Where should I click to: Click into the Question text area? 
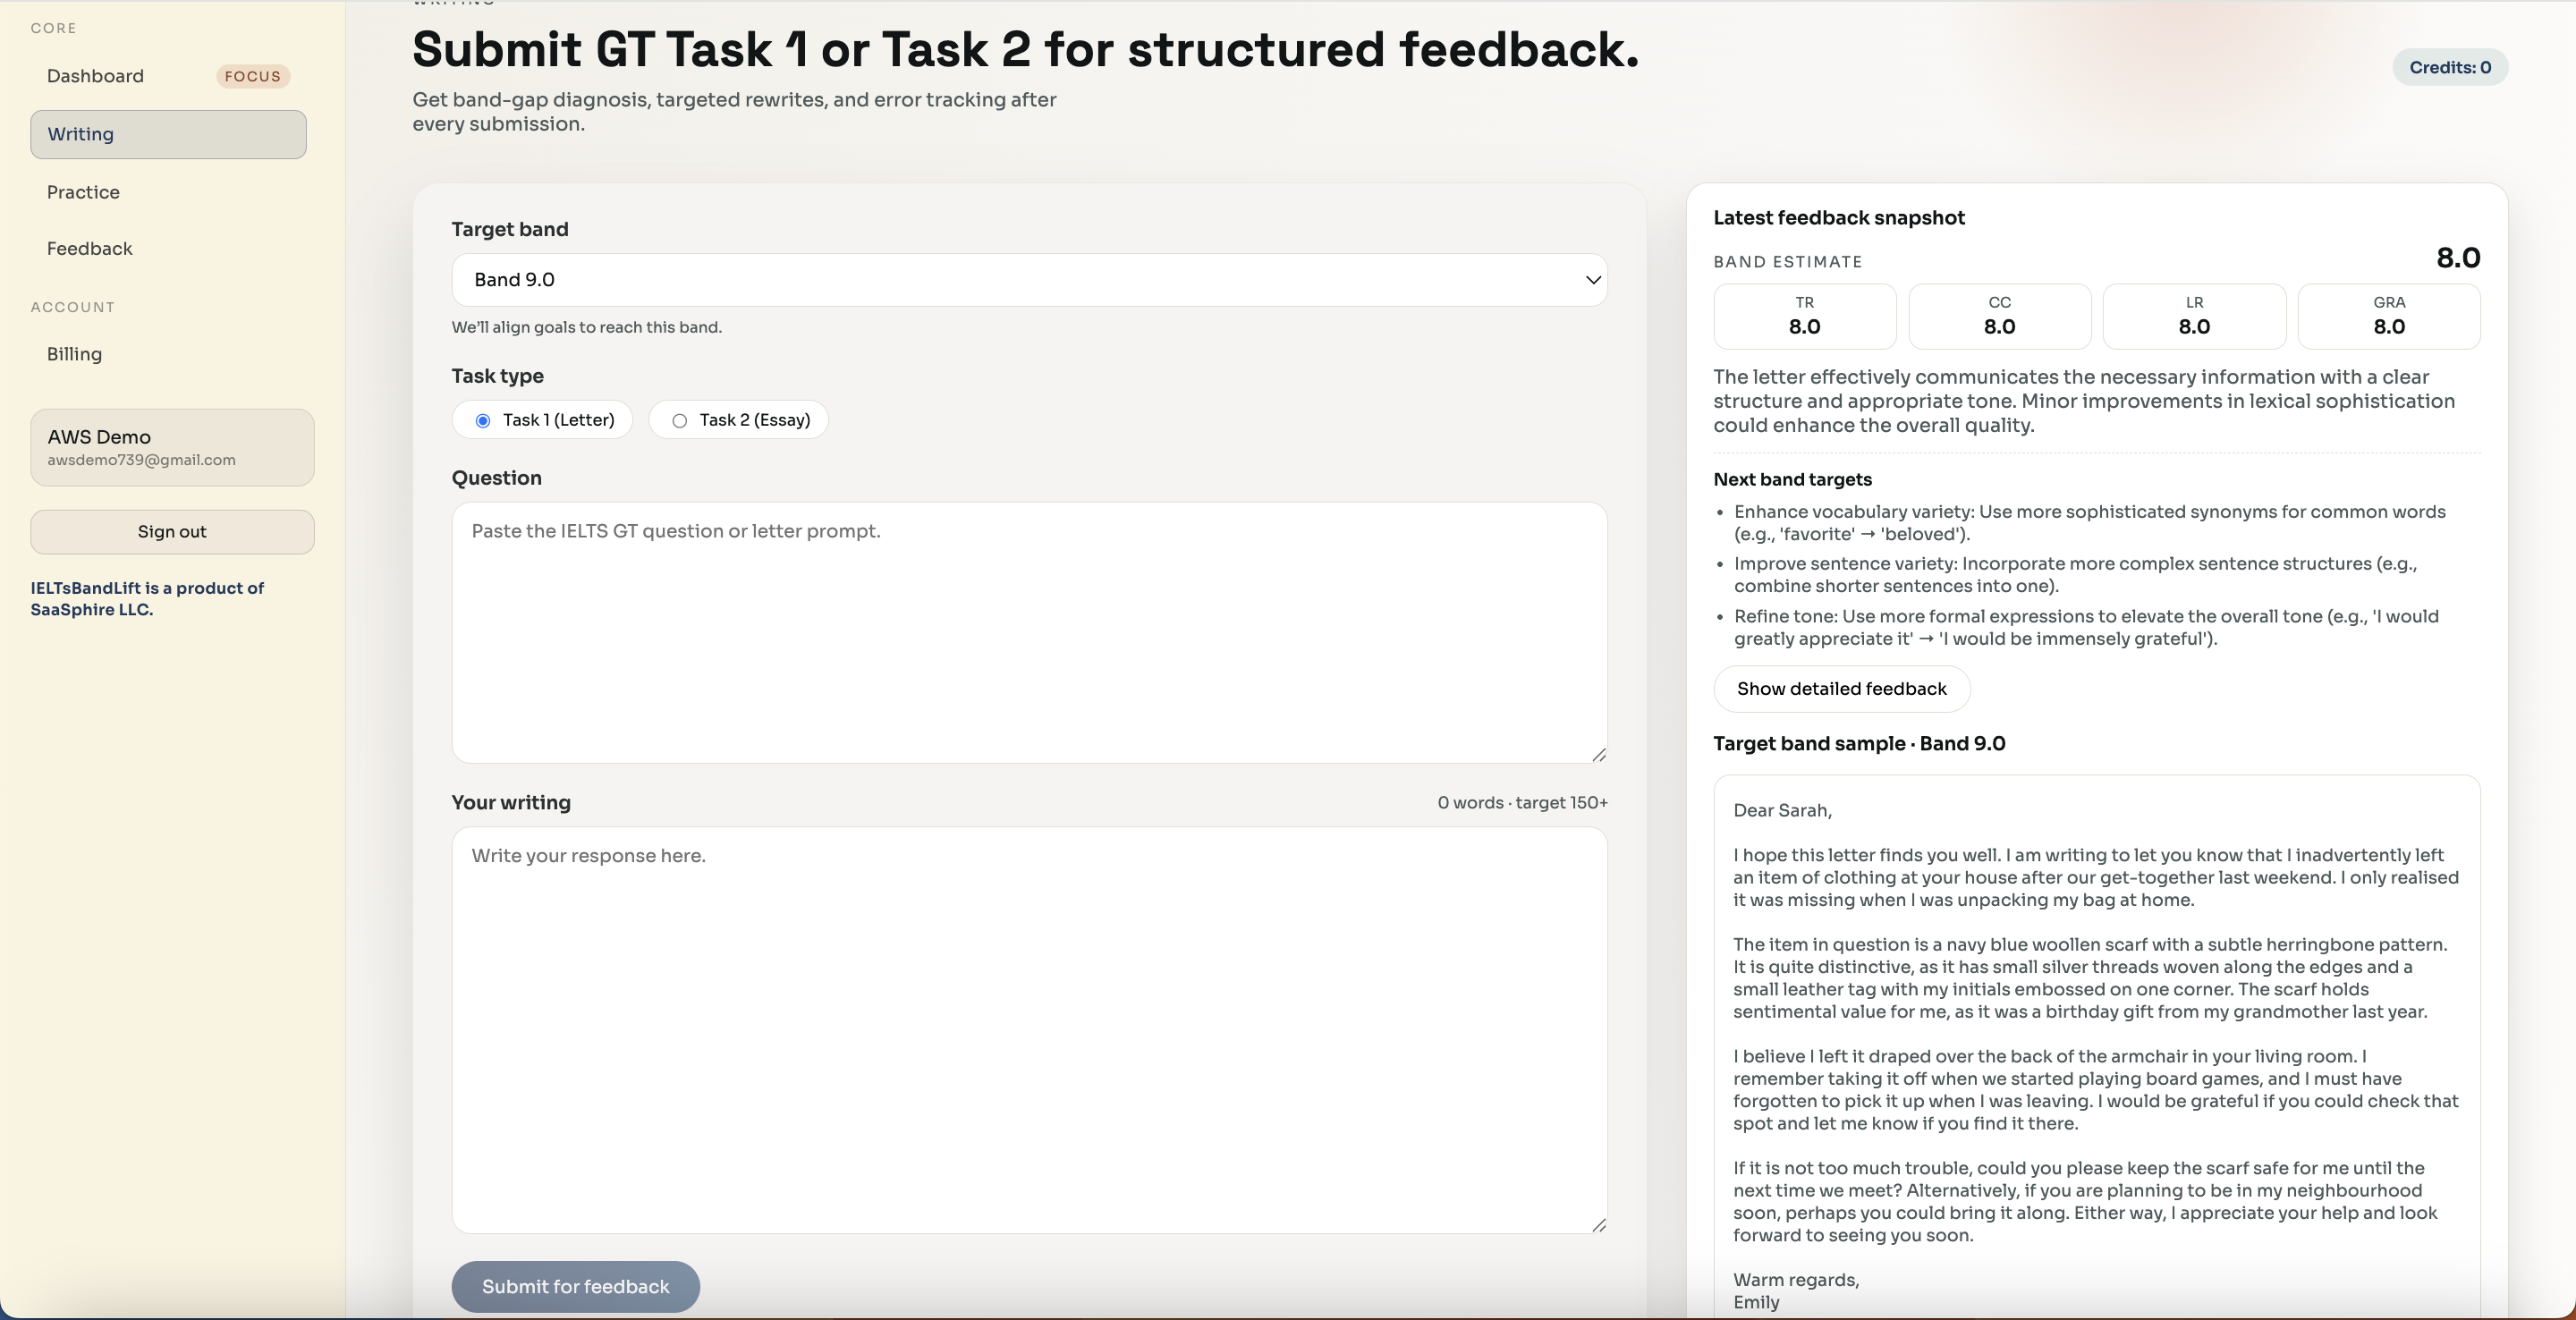coord(1028,632)
